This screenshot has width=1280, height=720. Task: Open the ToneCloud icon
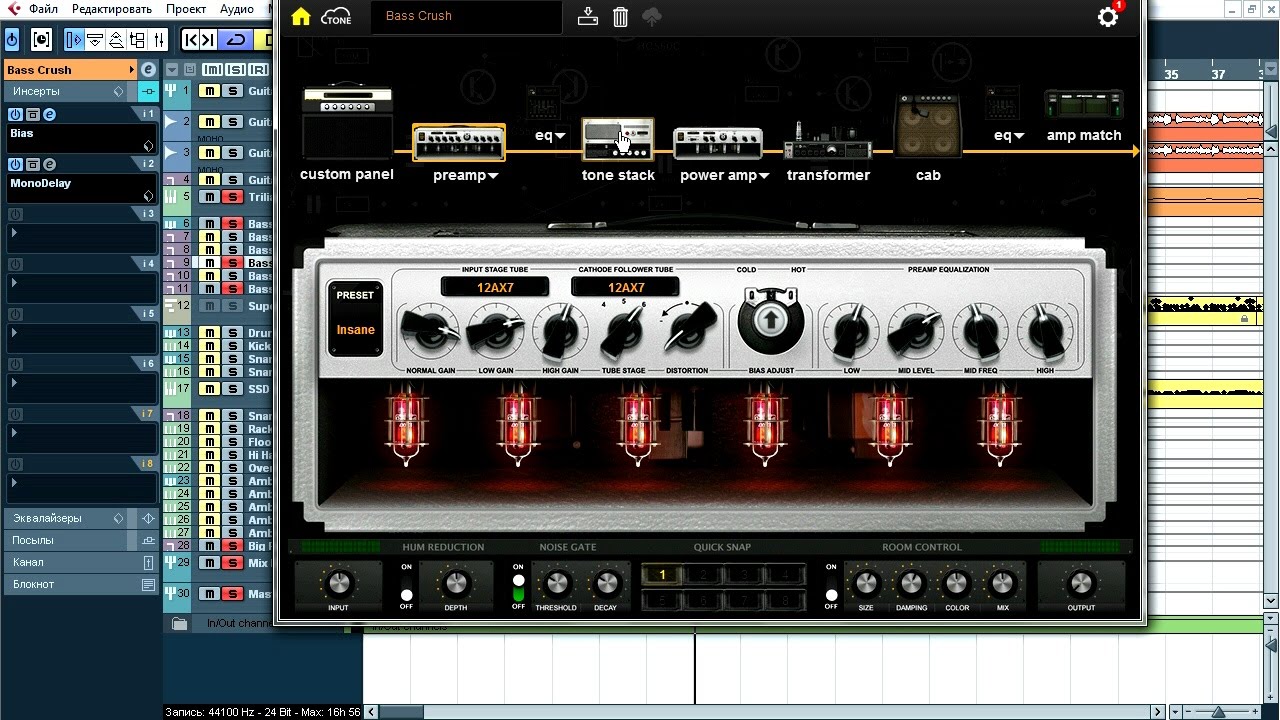(336, 16)
